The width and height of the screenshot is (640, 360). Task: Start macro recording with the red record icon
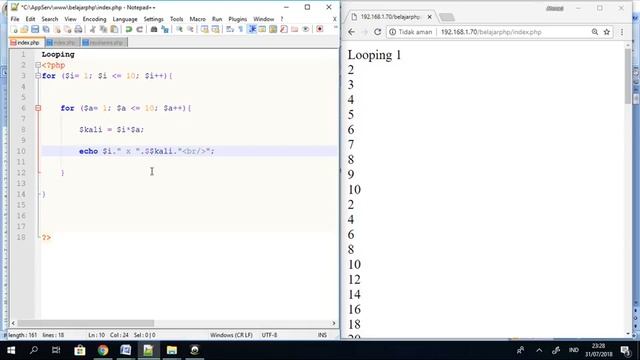pos(320,29)
